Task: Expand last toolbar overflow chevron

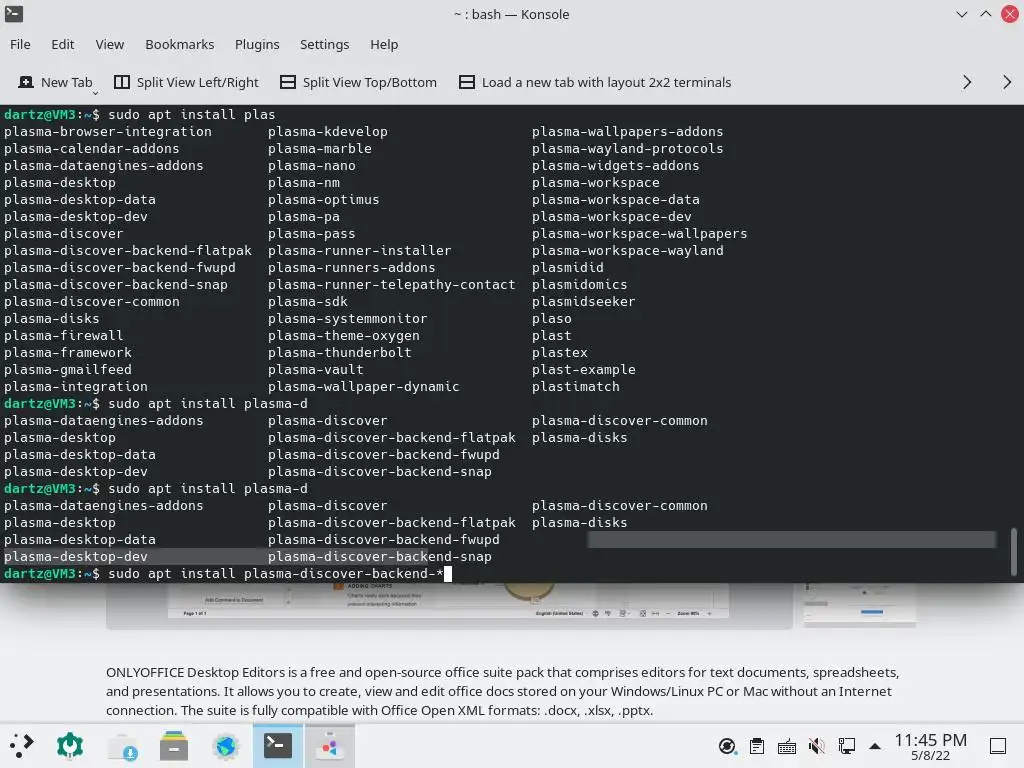Action: click(x=1007, y=82)
